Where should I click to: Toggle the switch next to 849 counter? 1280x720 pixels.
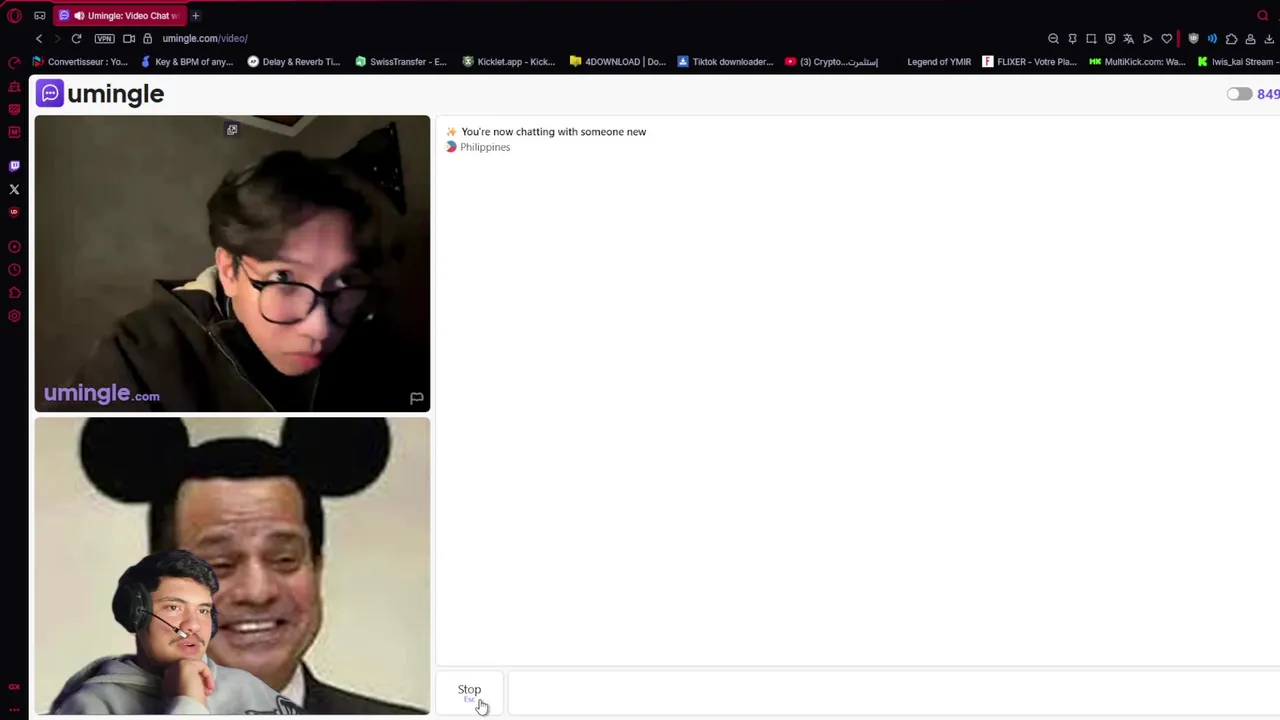point(1239,94)
